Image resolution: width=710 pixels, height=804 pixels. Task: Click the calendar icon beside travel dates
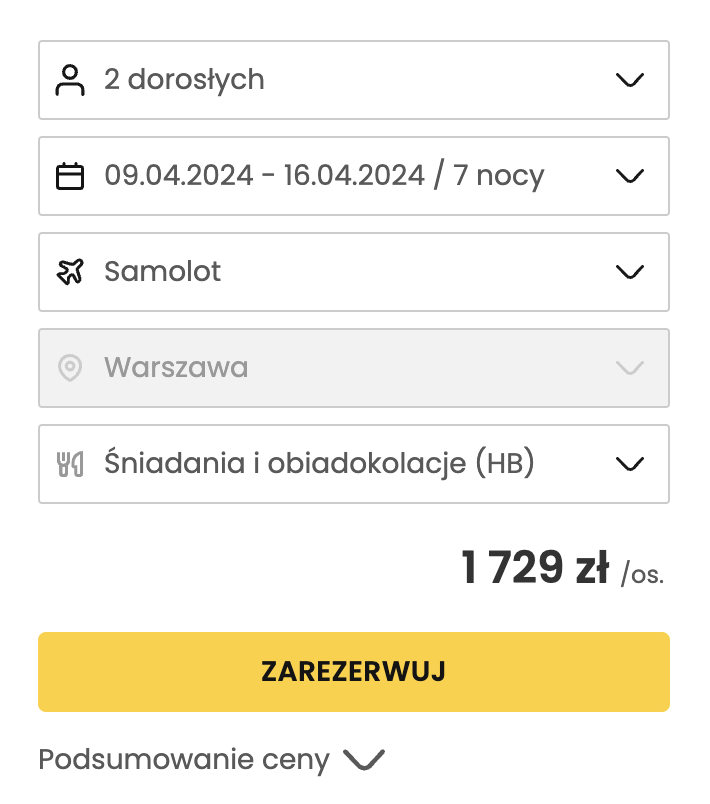70,176
